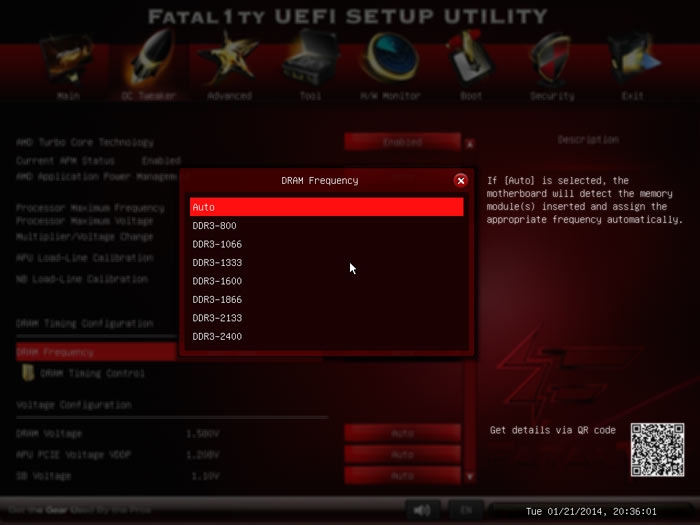700x525 pixels.
Task: Select DDR3-2133 frequency option
Action: [326, 318]
